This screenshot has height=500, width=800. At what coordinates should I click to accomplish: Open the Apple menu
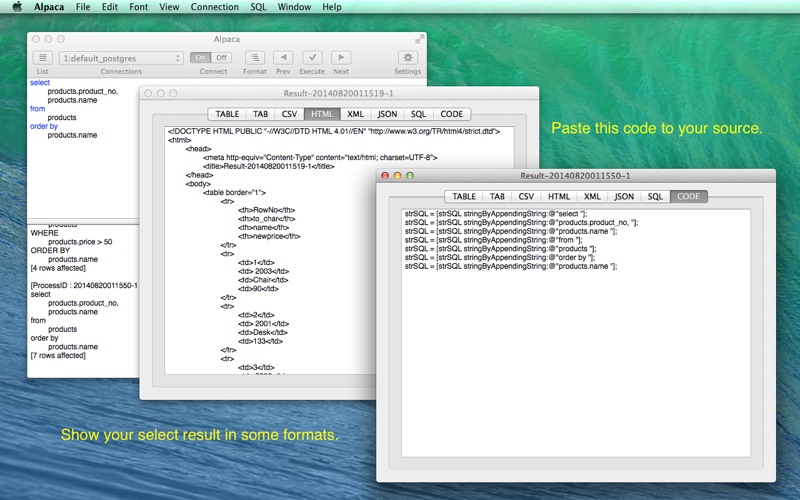click(x=17, y=7)
